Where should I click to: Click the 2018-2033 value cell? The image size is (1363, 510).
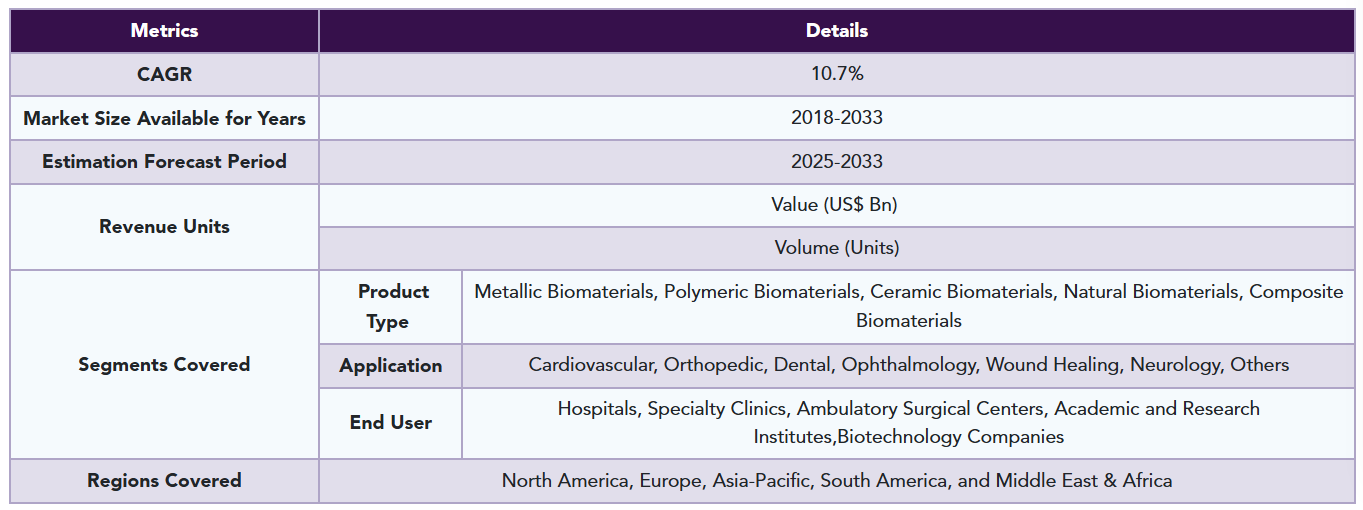click(837, 118)
